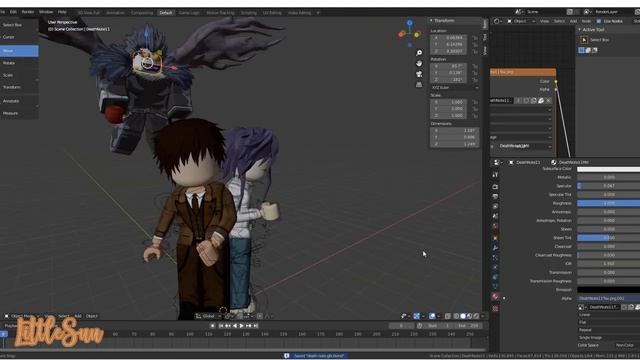Activate the Cursor tool
The width and height of the screenshot is (640, 360).
19,37
